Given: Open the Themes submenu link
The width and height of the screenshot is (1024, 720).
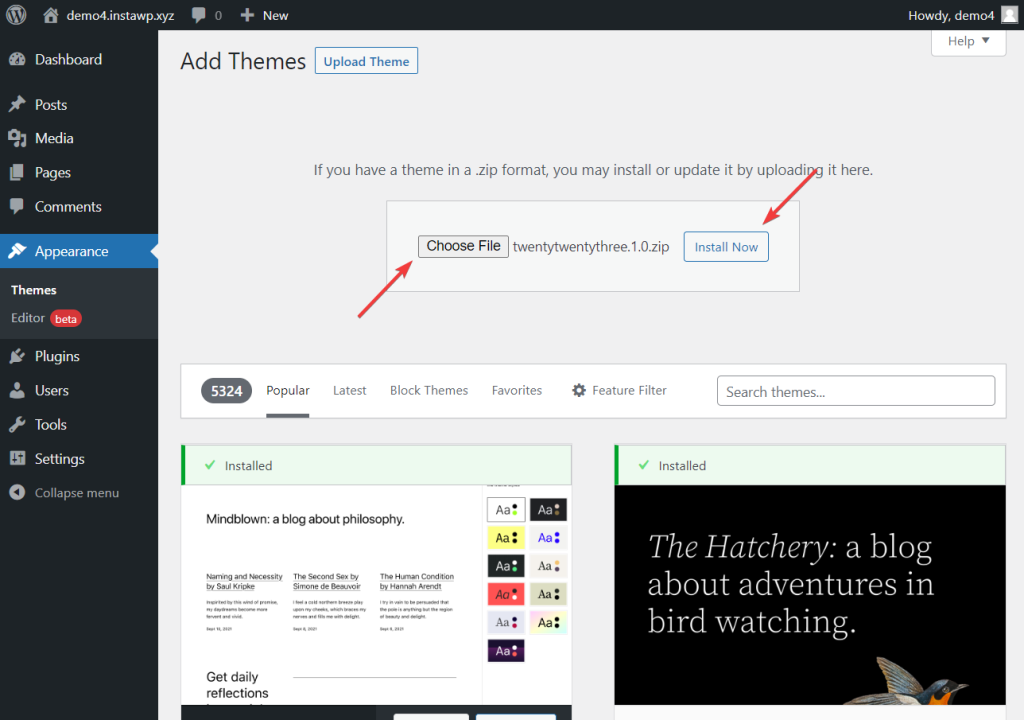Looking at the screenshot, I should click(x=34, y=290).
